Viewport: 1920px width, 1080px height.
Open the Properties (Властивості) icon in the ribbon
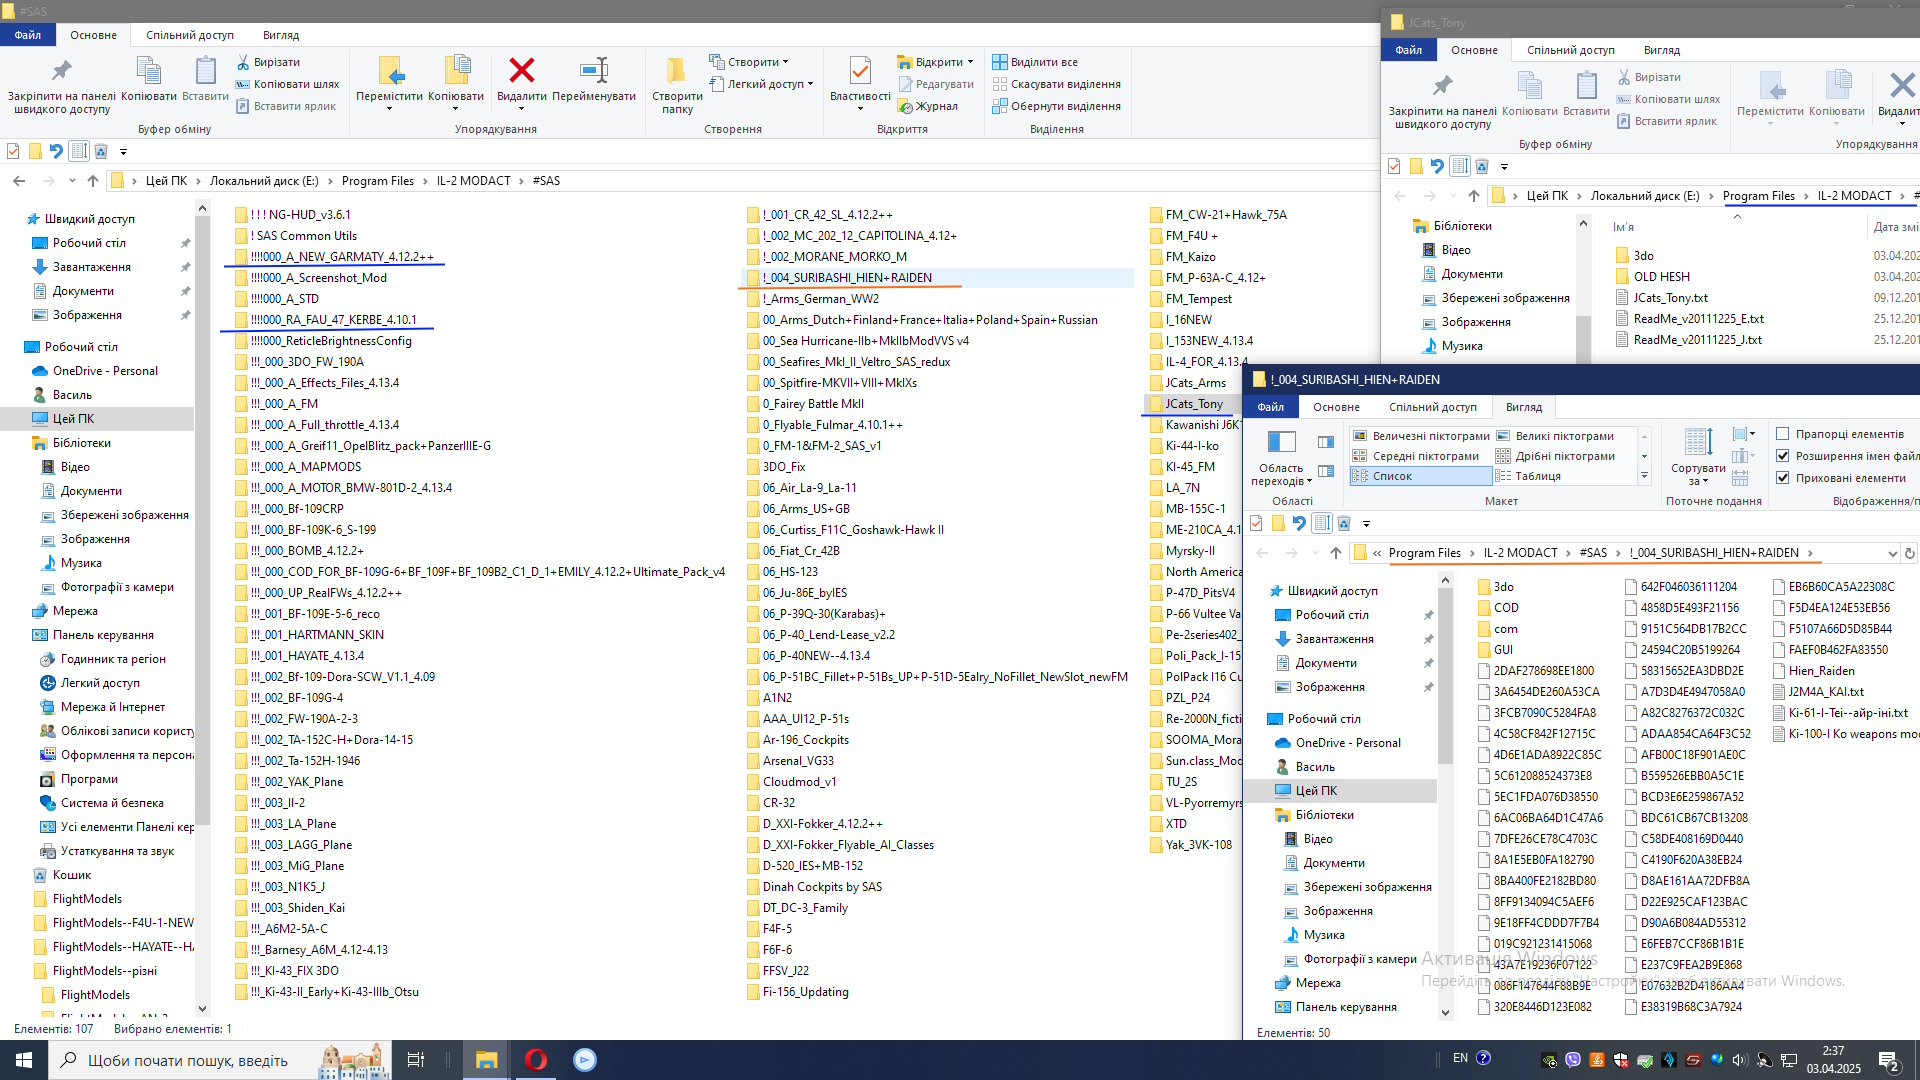point(860,72)
